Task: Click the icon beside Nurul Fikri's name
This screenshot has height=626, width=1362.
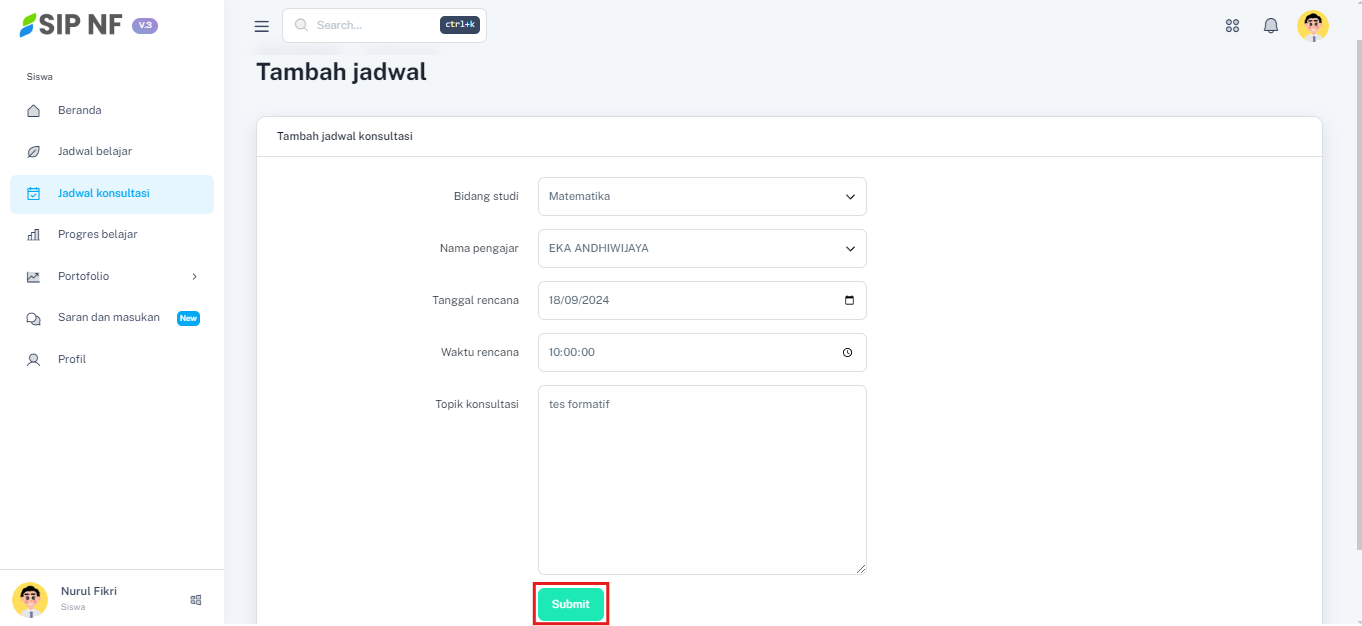Action: (x=196, y=599)
